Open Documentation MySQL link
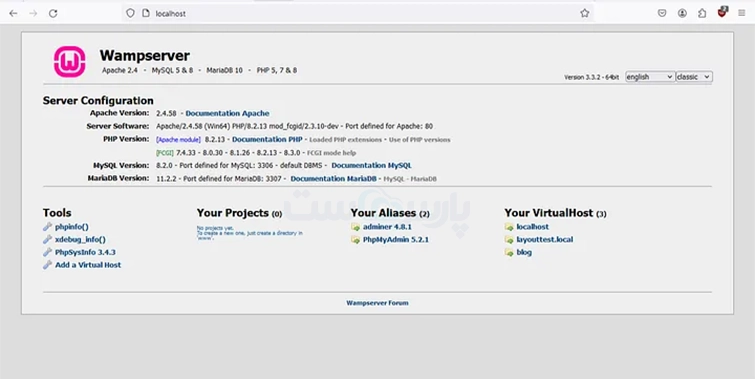Viewport: 755px width, 379px height. [371, 166]
